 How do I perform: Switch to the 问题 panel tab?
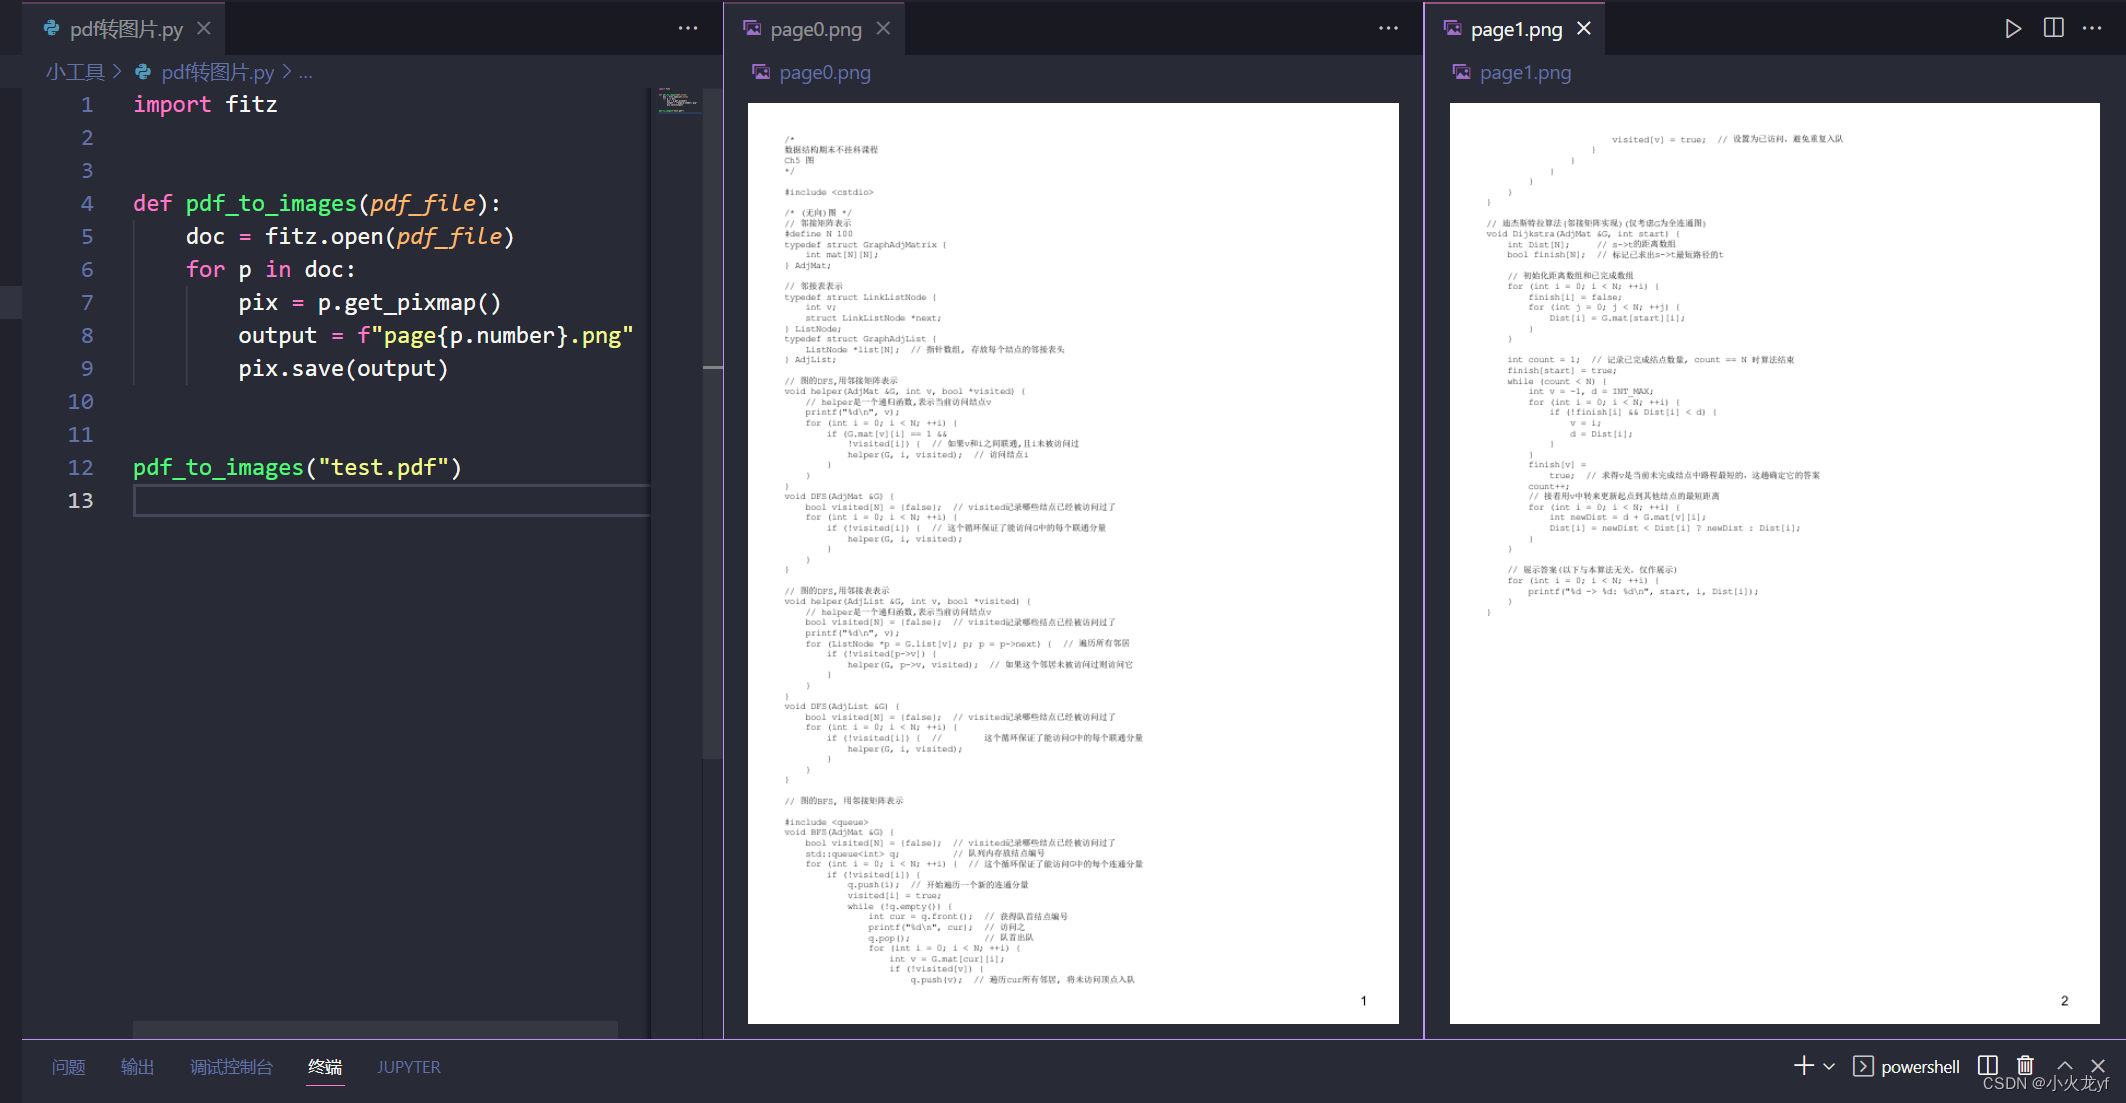coord(68,1067)
